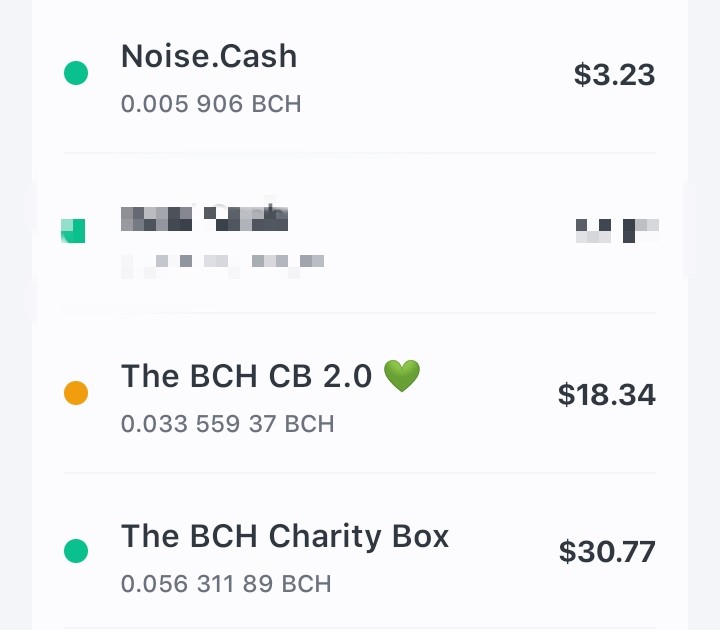
Task: Click the divider above The BCH Charity Box
Action: pos(360,472)
